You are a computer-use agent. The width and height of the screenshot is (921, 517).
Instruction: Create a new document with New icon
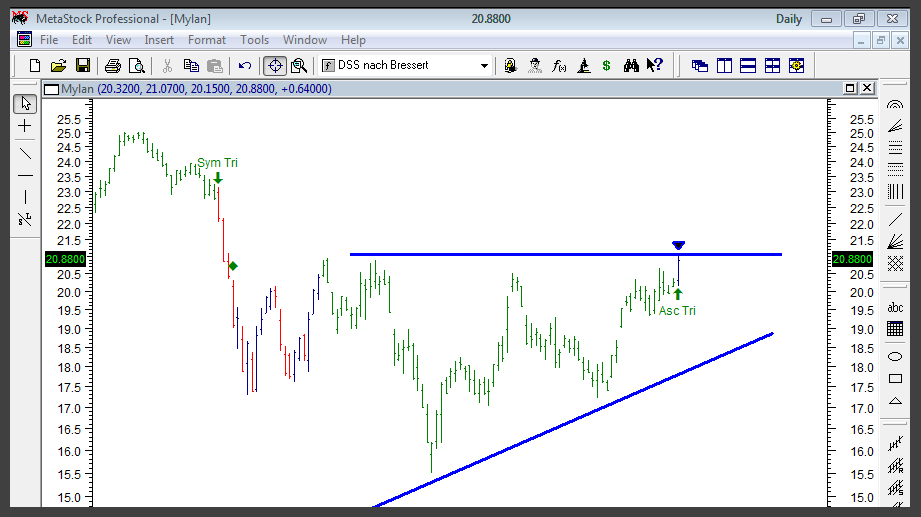click(x=35, y=66)
